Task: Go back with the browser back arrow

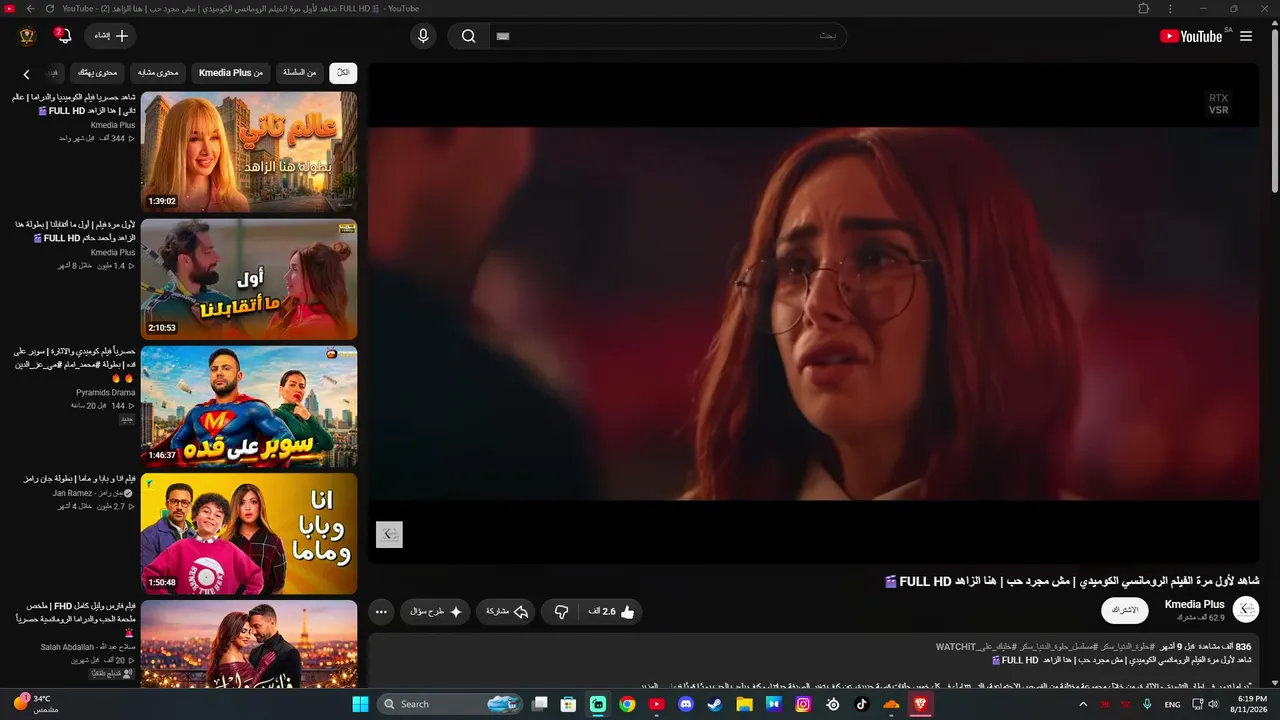Action: pyautogui.click(x=30, y=8)
